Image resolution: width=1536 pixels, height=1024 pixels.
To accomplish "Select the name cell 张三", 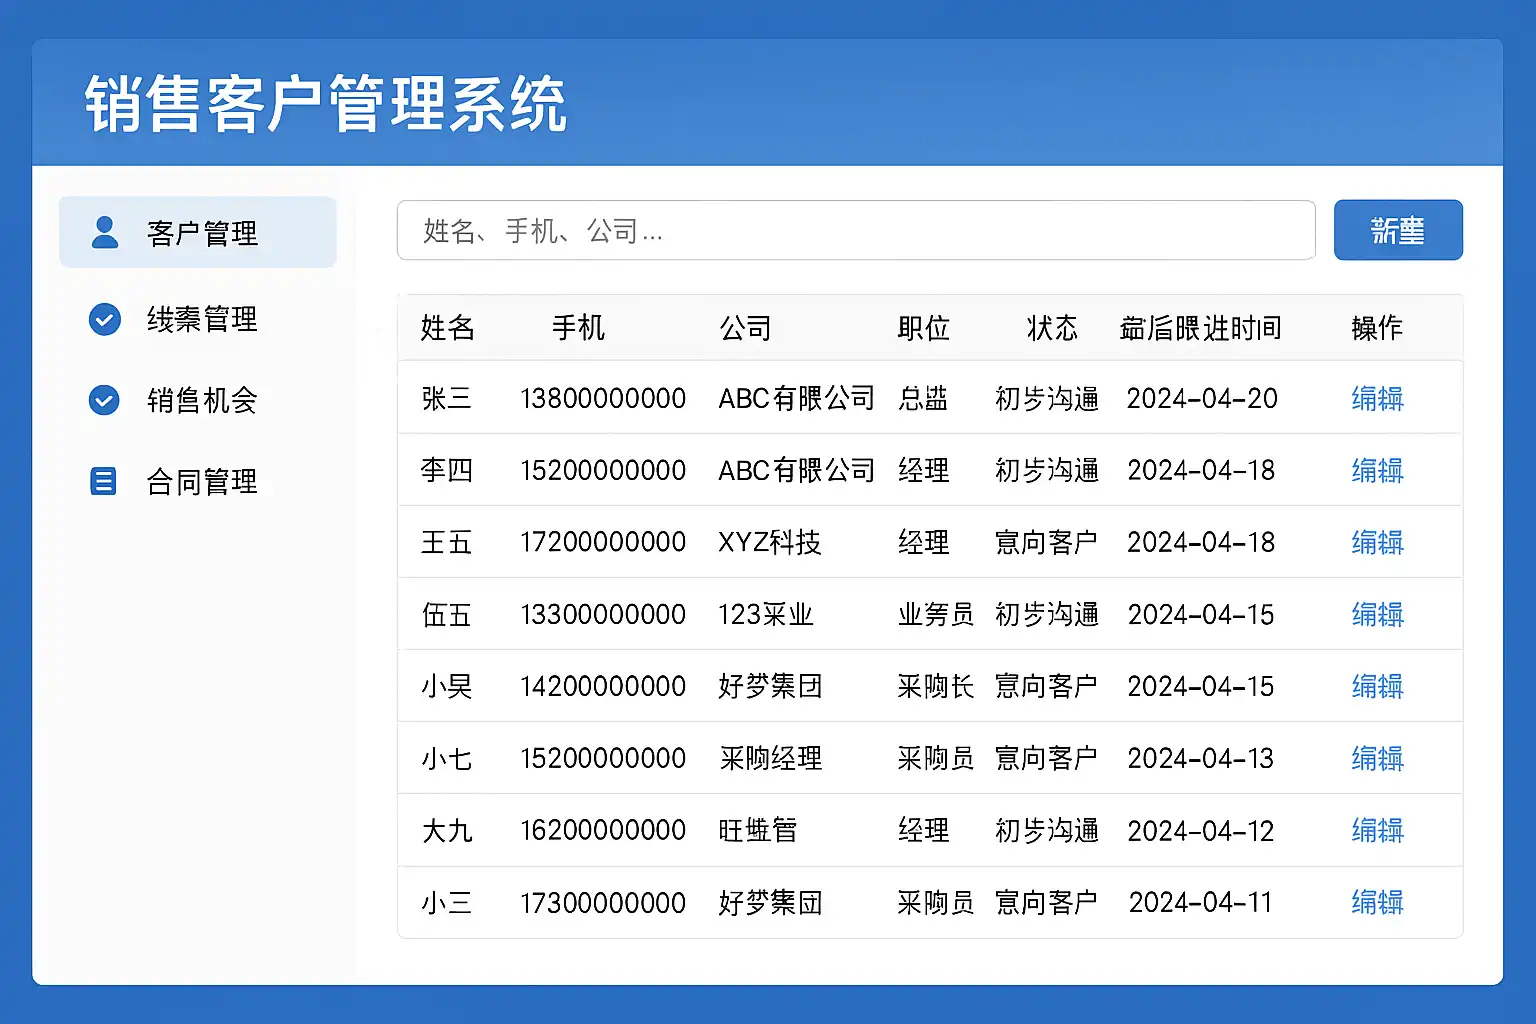I will pos(446,398).
